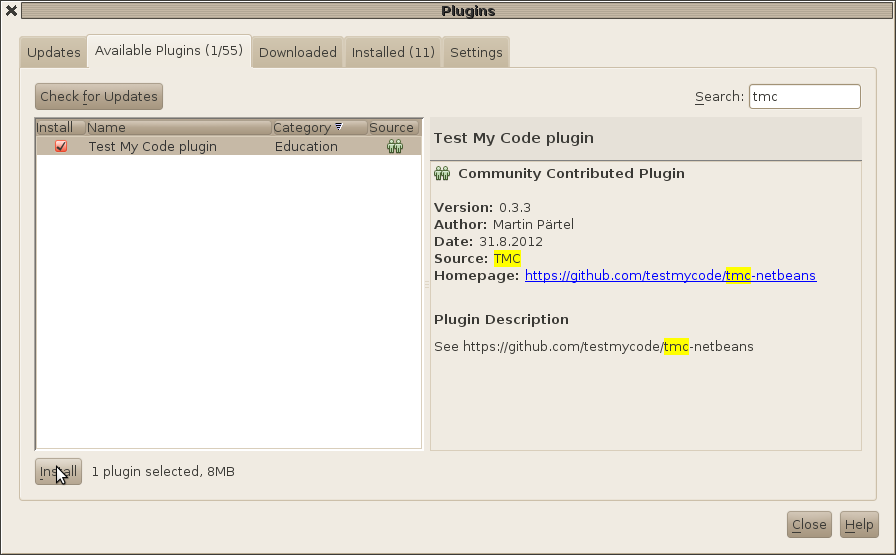
Task: Click the highlighted TMC source value
Action: click(x=507, y=258)
